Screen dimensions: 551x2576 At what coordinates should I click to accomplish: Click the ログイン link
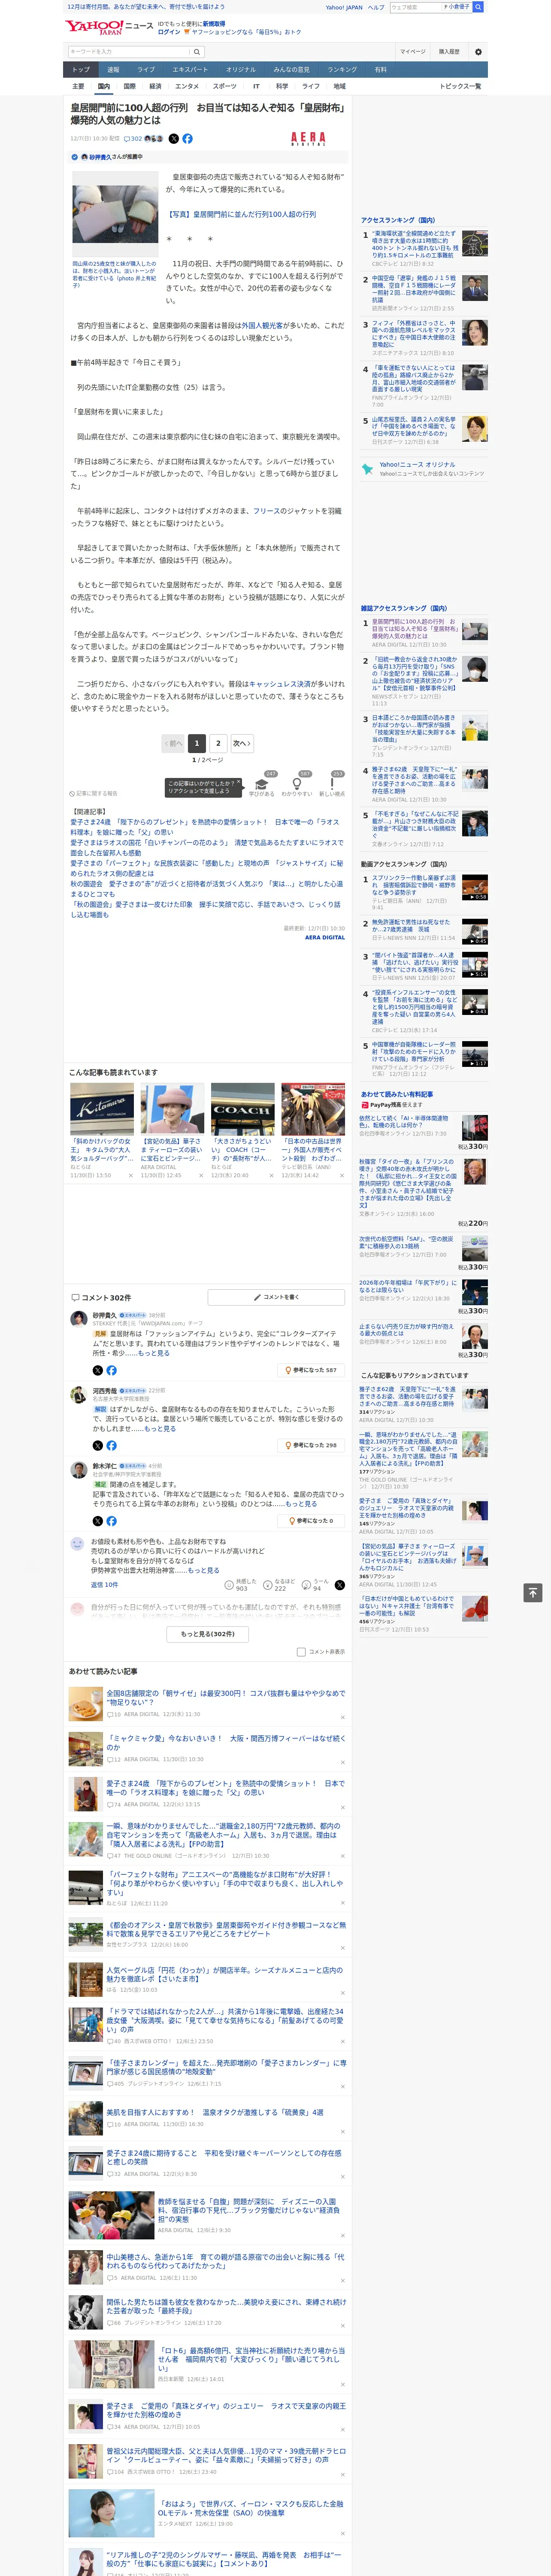169,32
